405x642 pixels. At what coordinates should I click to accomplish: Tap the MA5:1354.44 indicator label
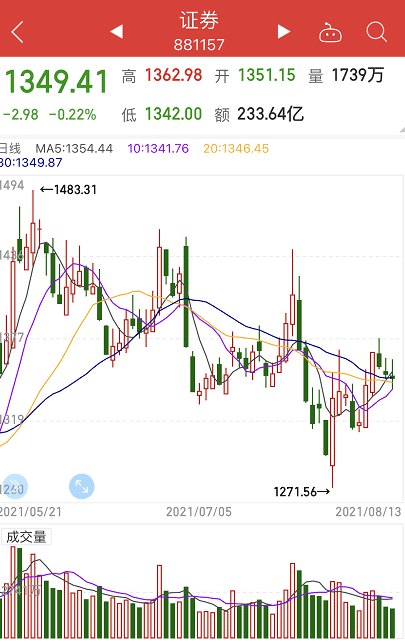click(74, 148)
